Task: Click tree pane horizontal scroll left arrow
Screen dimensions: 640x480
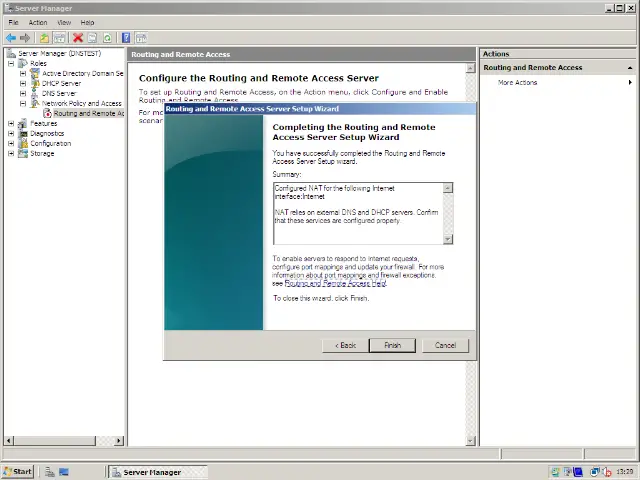Action: coord(9,441)
